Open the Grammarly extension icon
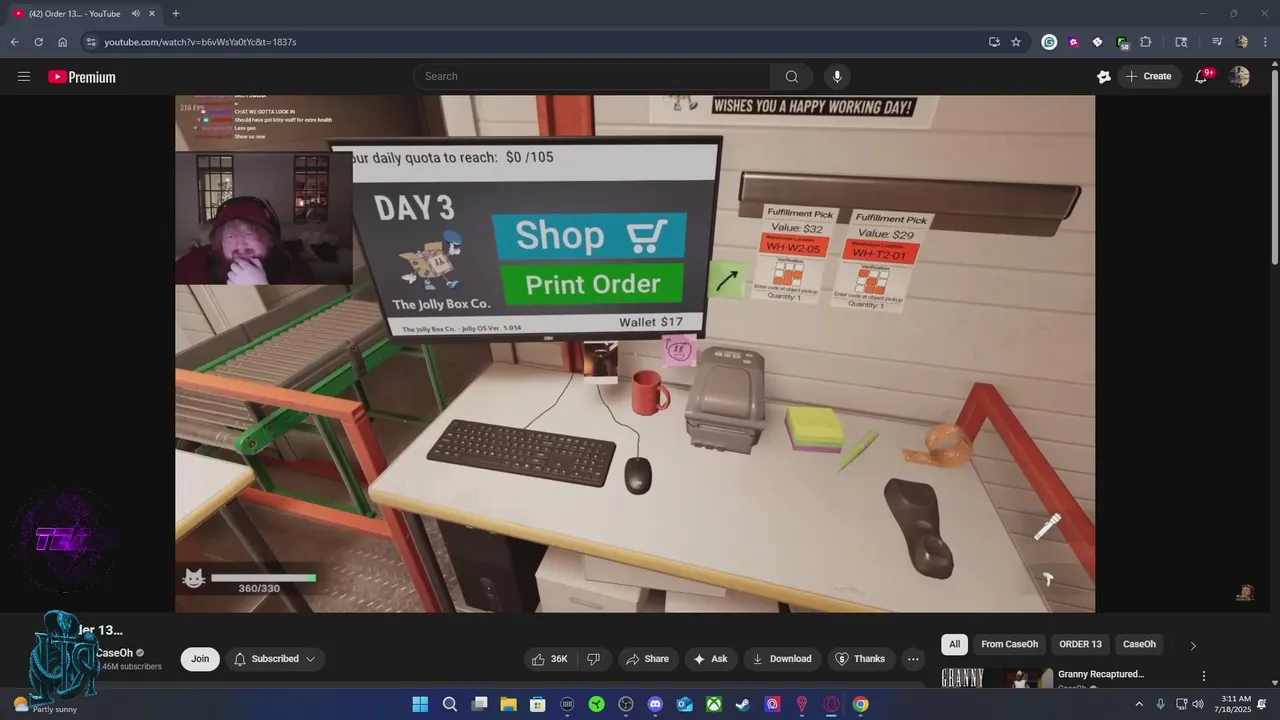The height and width of the screenshot is (720, 1280). pos(1049,42)
